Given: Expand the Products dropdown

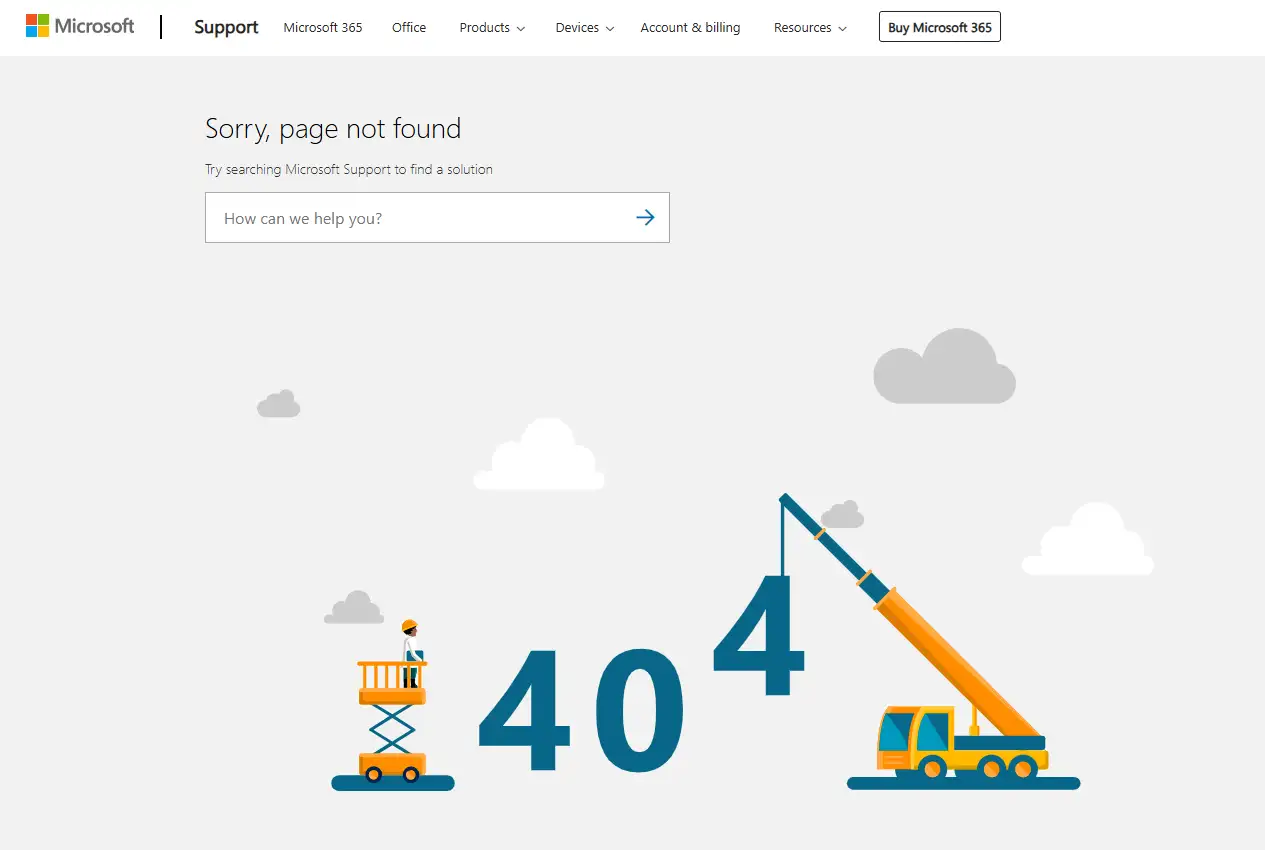Looking at the screenshot, I should tap(492, 27).
